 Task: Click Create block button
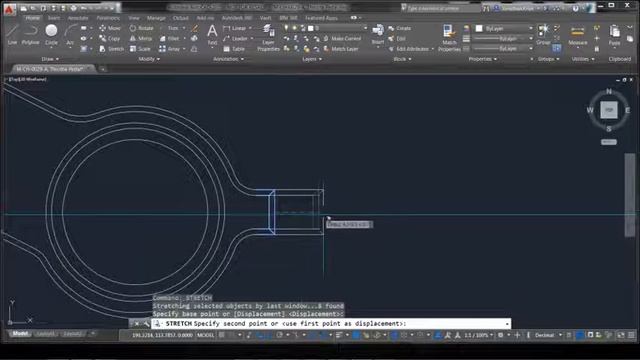(x=400, y=28)
